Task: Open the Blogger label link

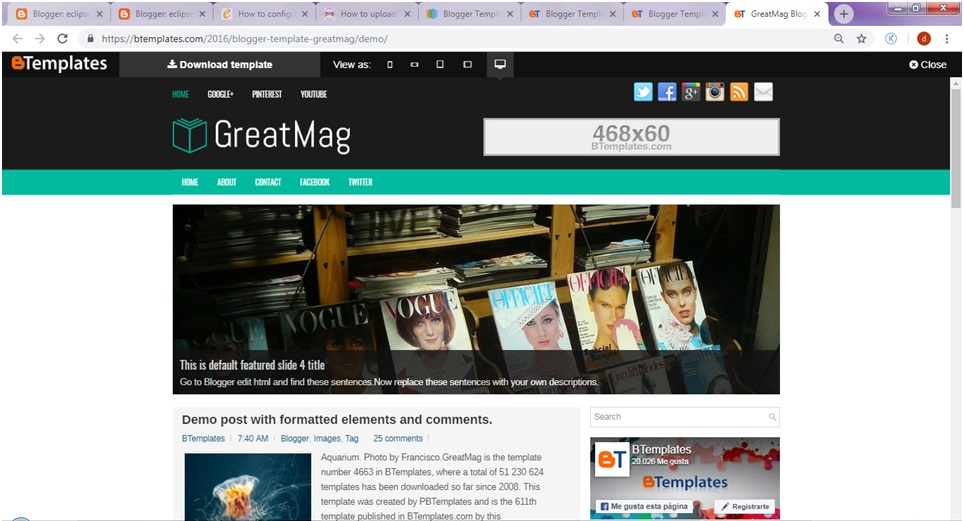Action: pos(294,439)
